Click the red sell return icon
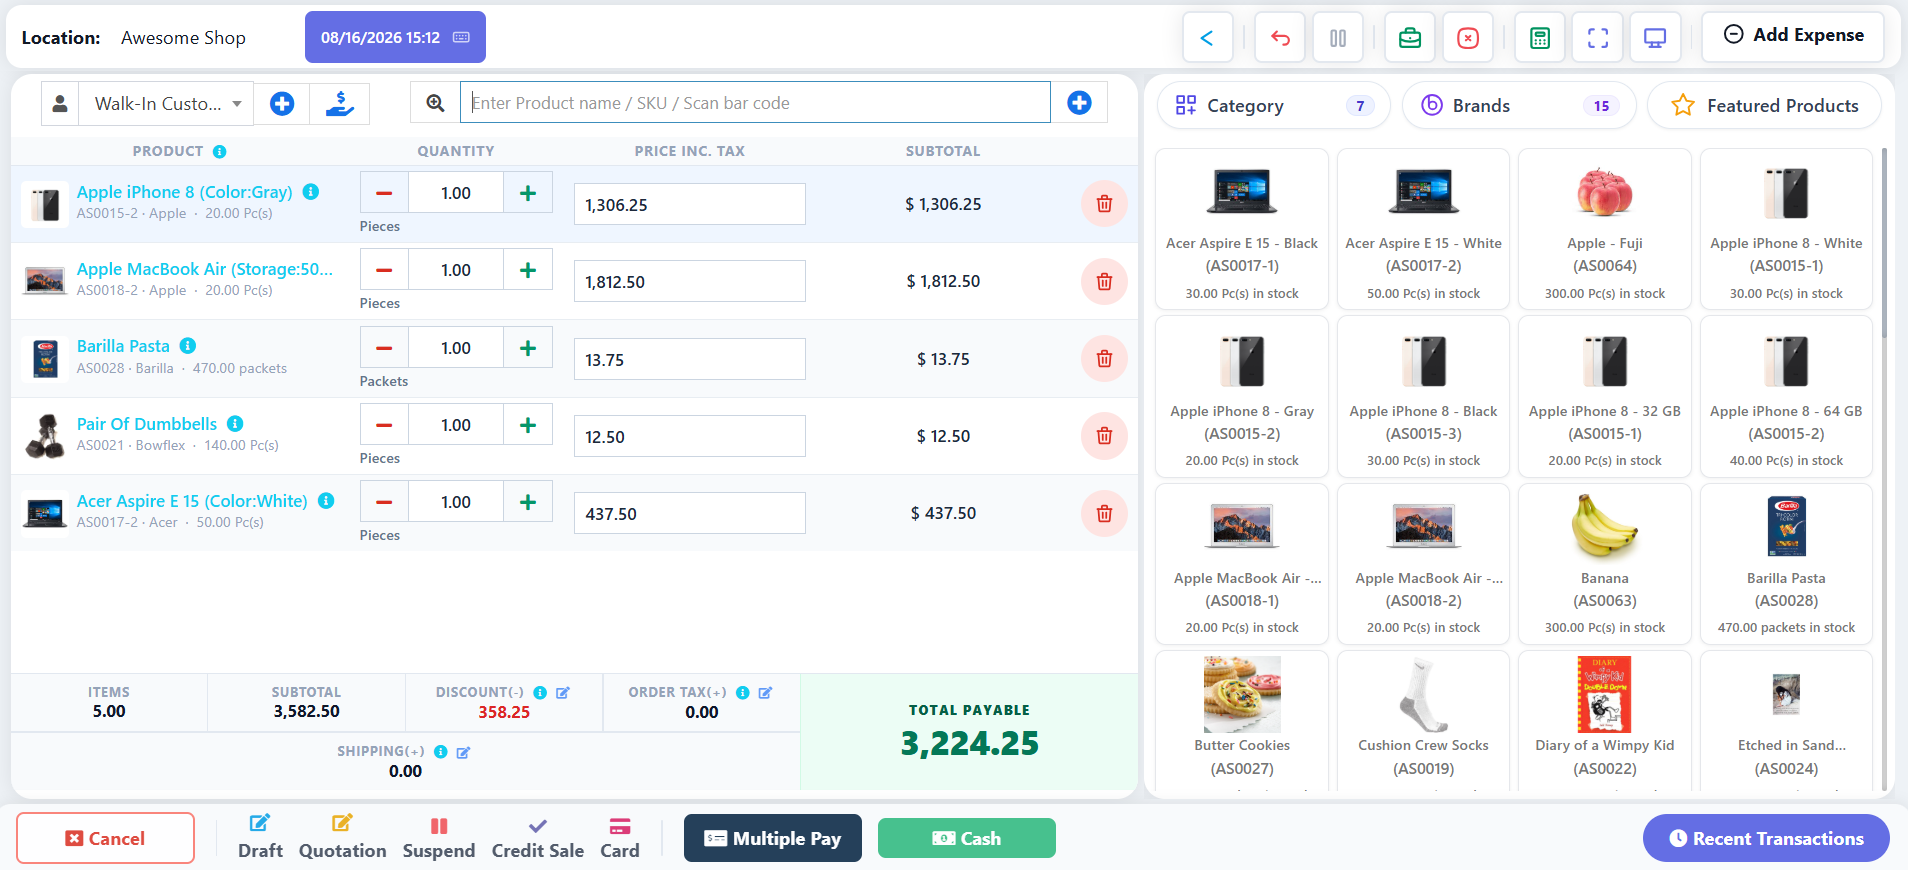Viewport: 1908px width, 870px height. point(1280,38)
